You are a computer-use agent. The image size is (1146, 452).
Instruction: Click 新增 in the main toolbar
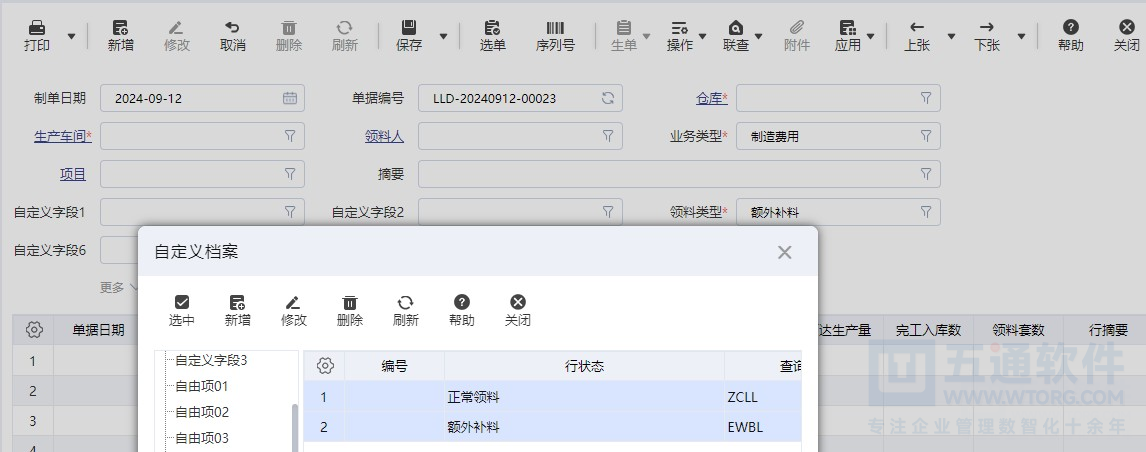[x=121, y=36]
